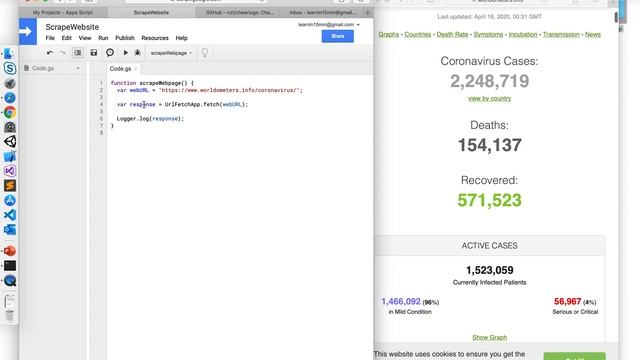640x360 pixels.
Task: Click the Worldometers page vertical scrollbar
Action: (x=616, y=18)
